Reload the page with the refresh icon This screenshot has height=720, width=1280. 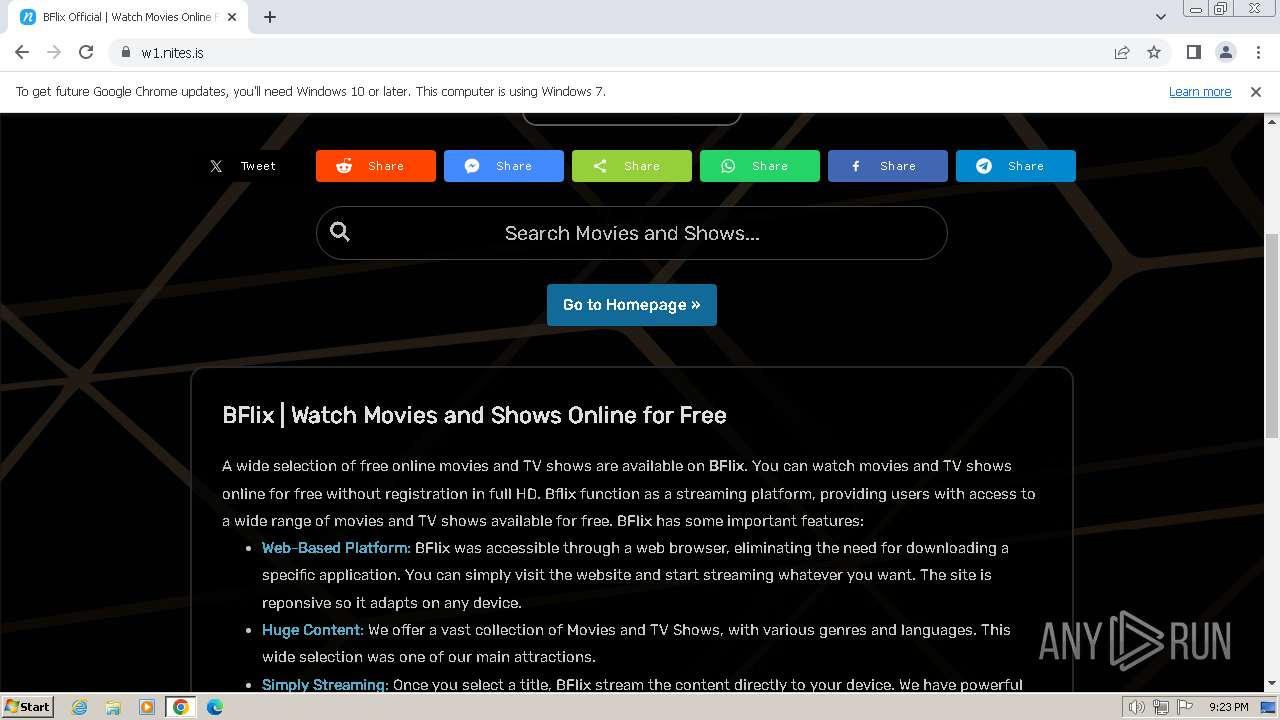86,52
